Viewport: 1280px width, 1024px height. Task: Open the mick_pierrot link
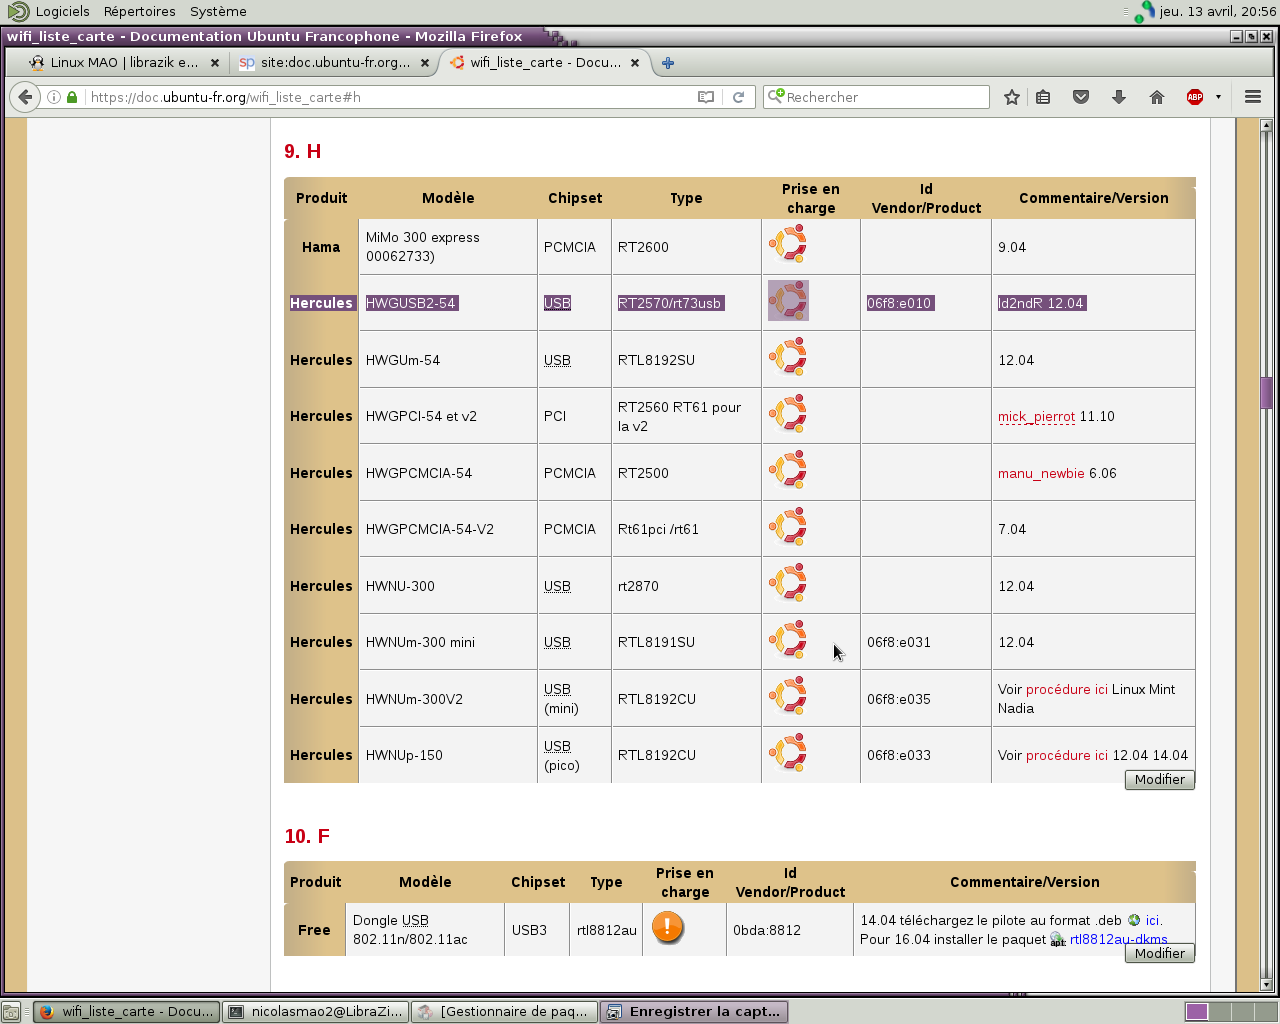(1036, 417)
